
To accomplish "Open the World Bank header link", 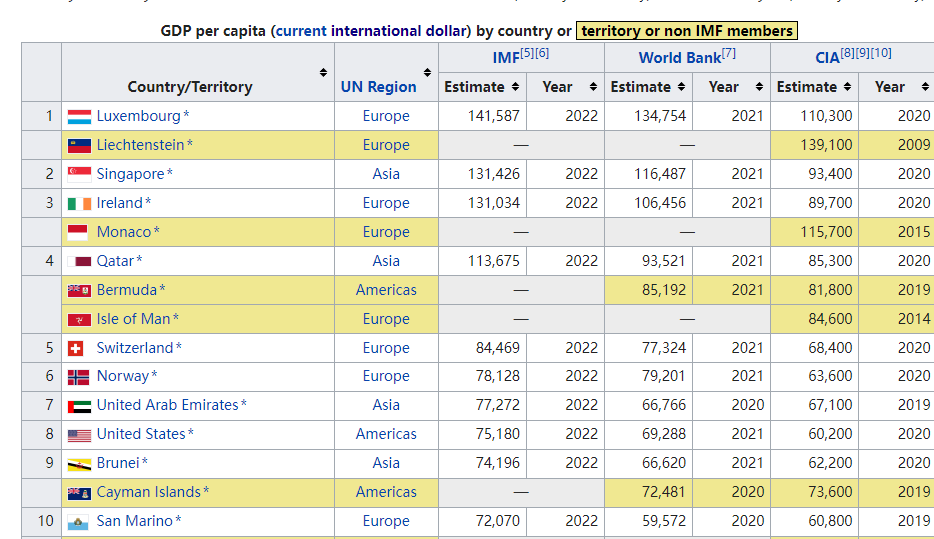I will [679, 58].
